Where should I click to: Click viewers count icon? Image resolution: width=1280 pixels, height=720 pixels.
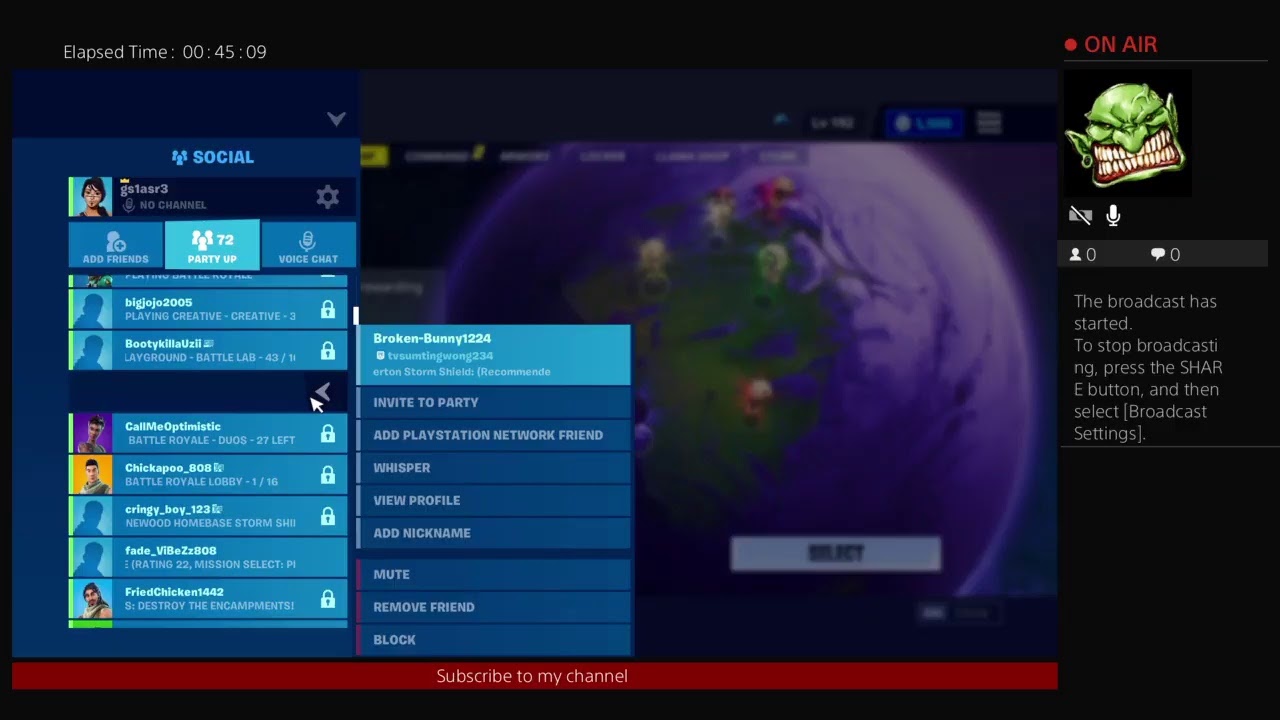click(1076, 255)
